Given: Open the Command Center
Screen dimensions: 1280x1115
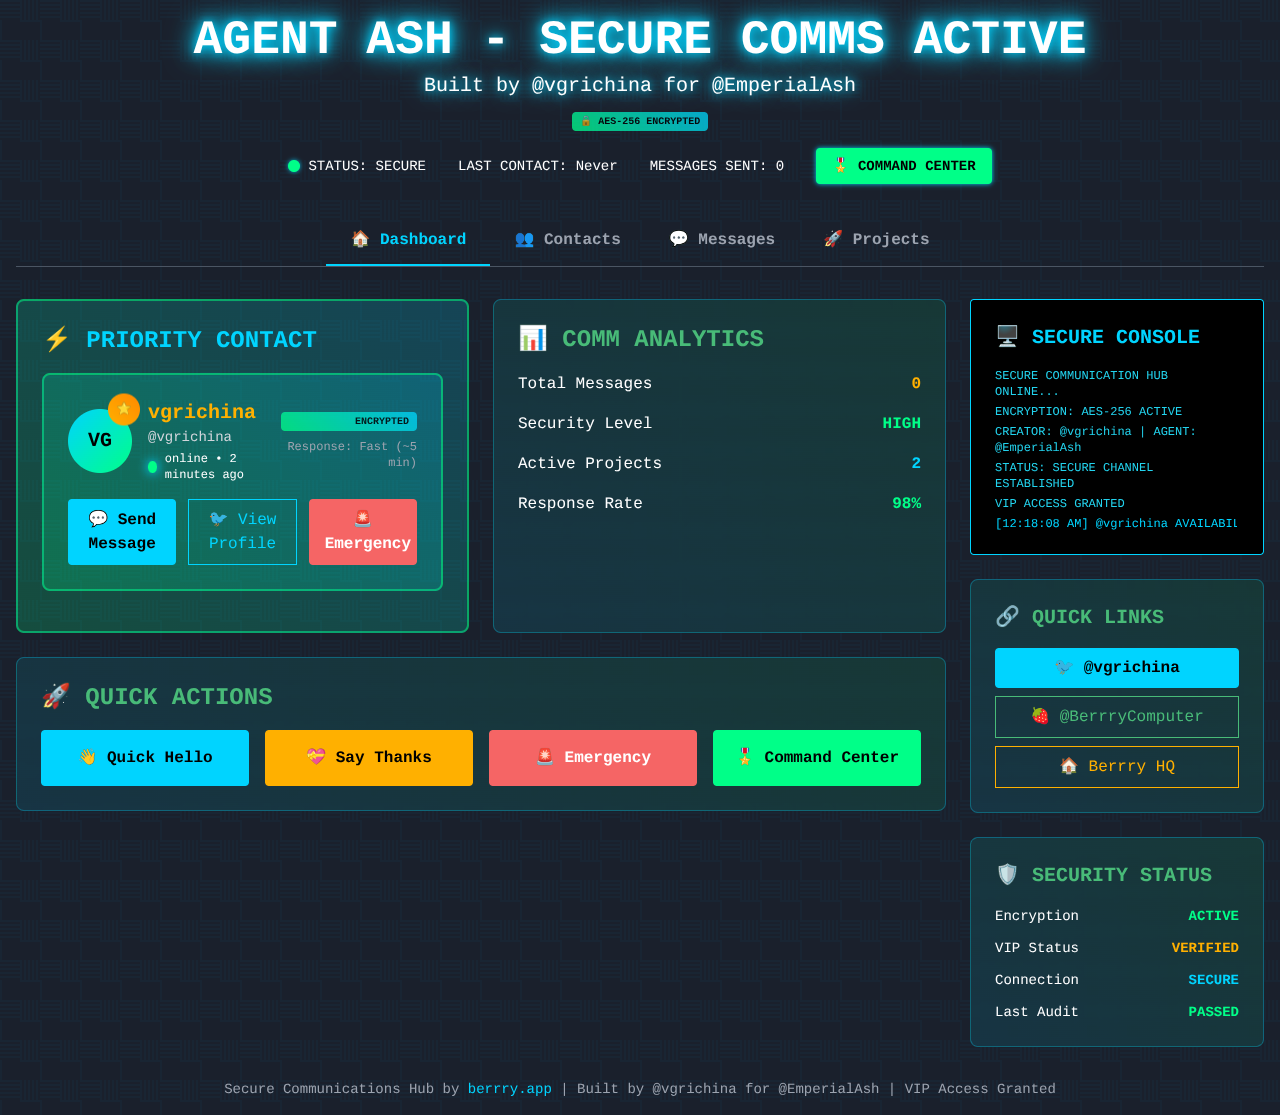Looking at the screenshot, I should coord(903,165).
